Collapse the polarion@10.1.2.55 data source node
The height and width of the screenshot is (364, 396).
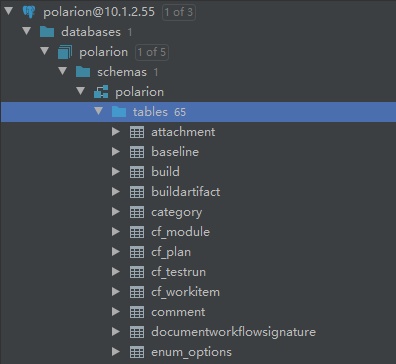(9, 12)
